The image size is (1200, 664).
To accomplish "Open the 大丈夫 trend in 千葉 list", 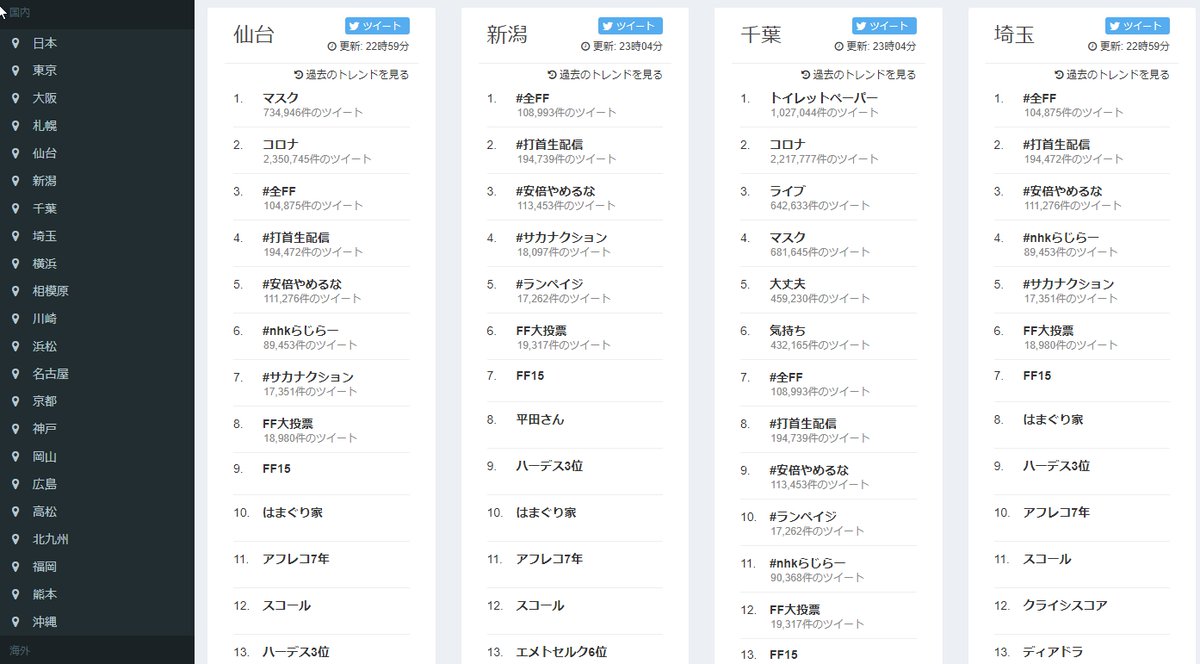I will pos(788,284).
